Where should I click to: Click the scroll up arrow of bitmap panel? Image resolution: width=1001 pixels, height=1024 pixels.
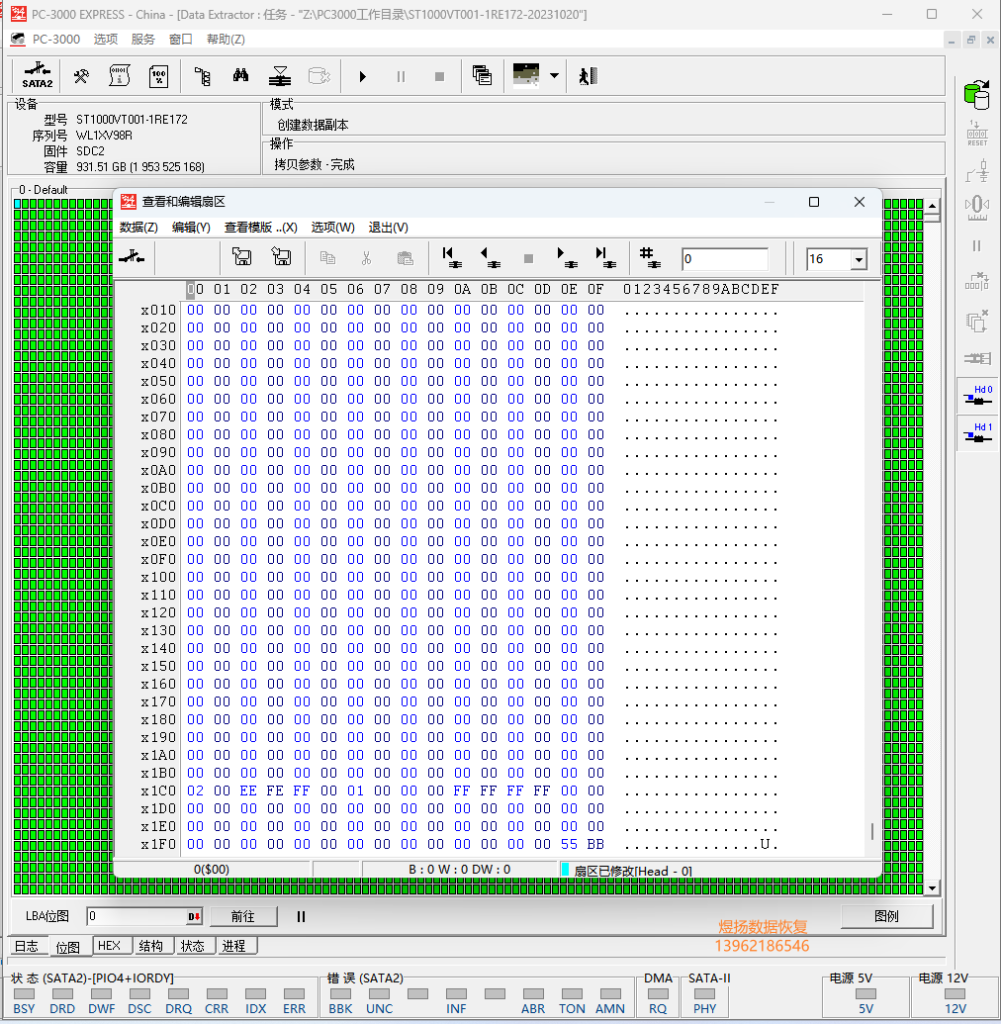point(932,206)
